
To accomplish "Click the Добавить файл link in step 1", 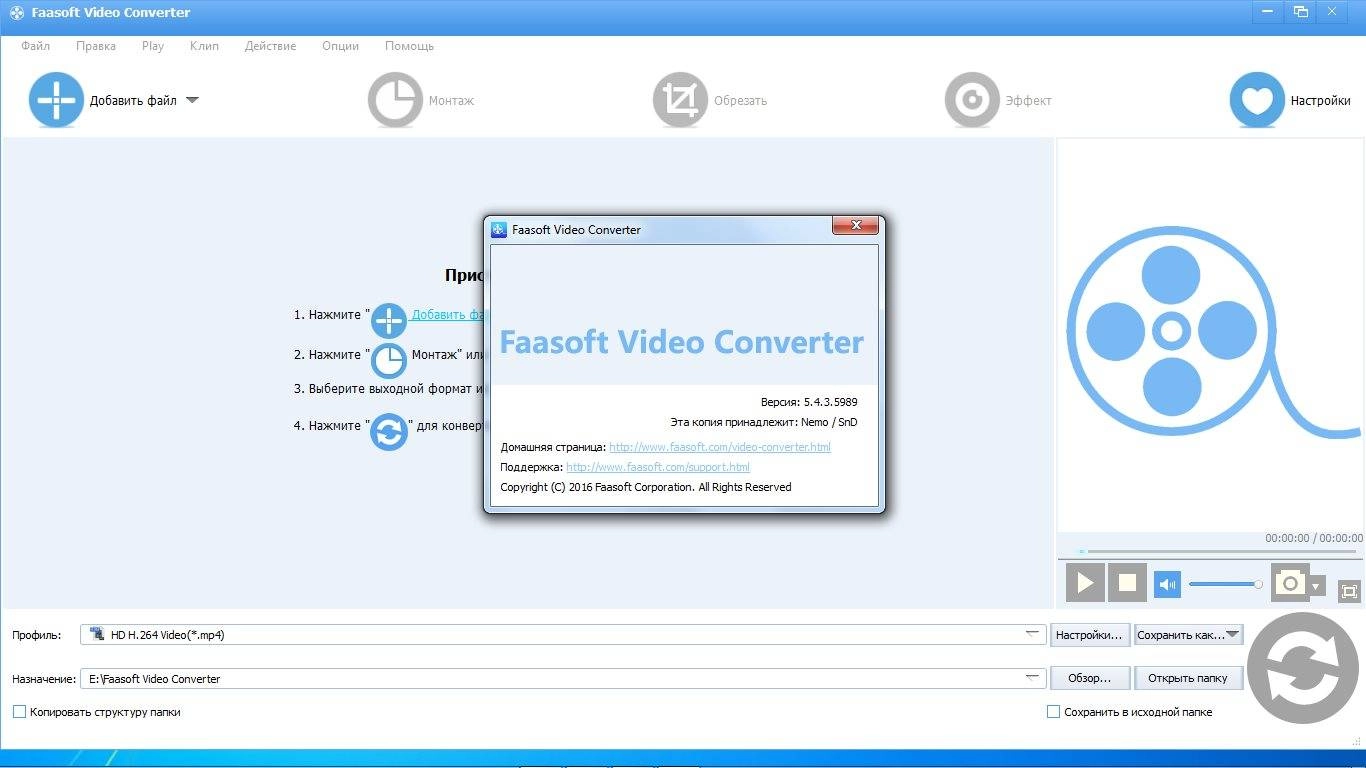I will (x=448, y=314).
